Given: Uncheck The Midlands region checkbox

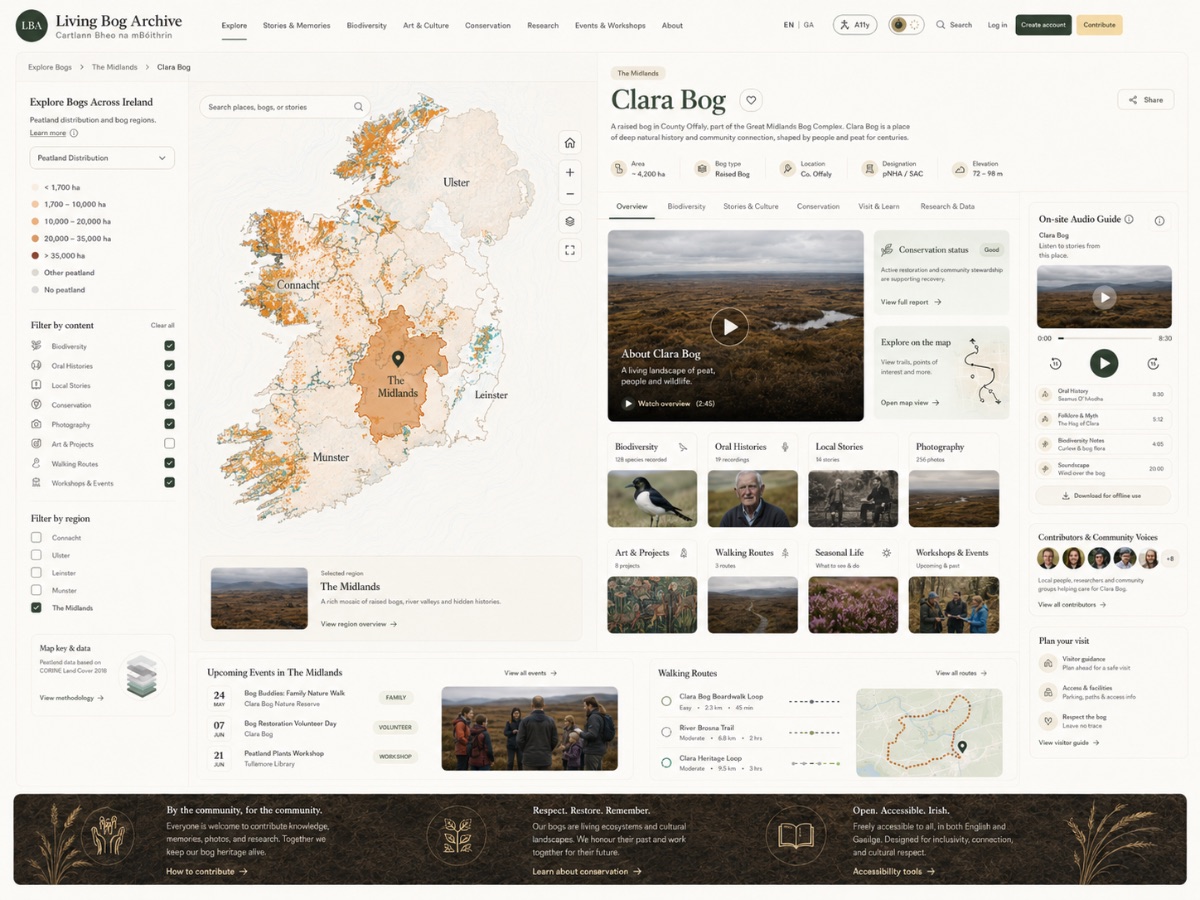Looking at the screenshot, I should pyautogui.click(x=36, y=608).
